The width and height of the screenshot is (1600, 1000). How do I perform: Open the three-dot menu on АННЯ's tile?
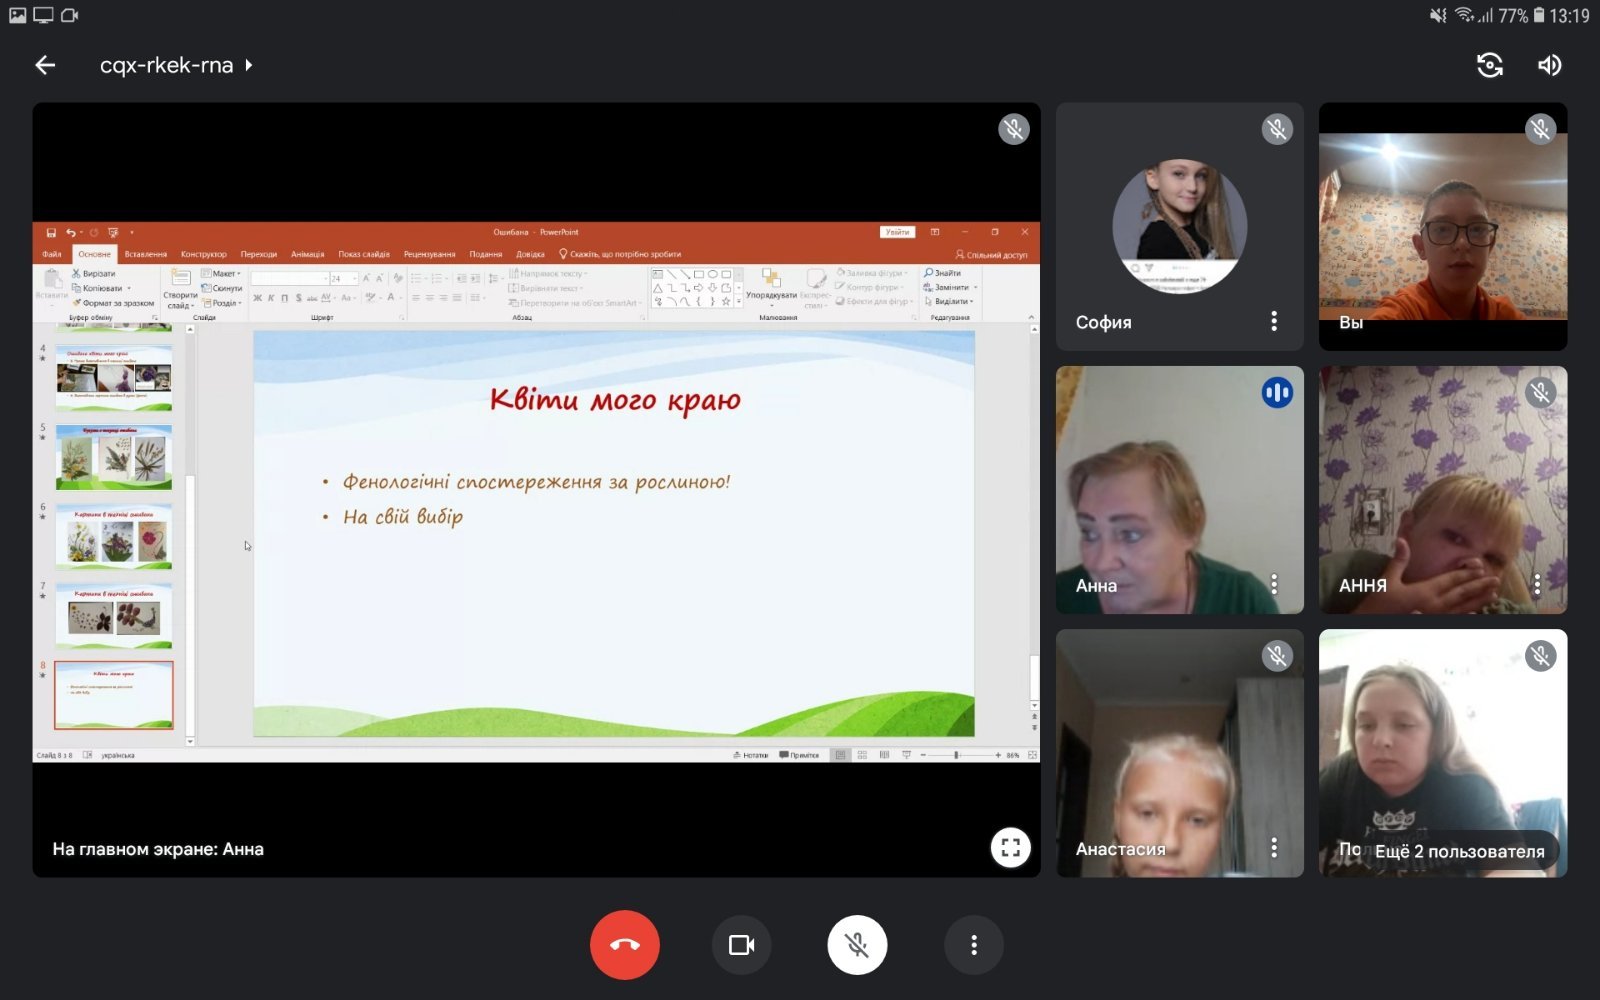(1537, 584)
